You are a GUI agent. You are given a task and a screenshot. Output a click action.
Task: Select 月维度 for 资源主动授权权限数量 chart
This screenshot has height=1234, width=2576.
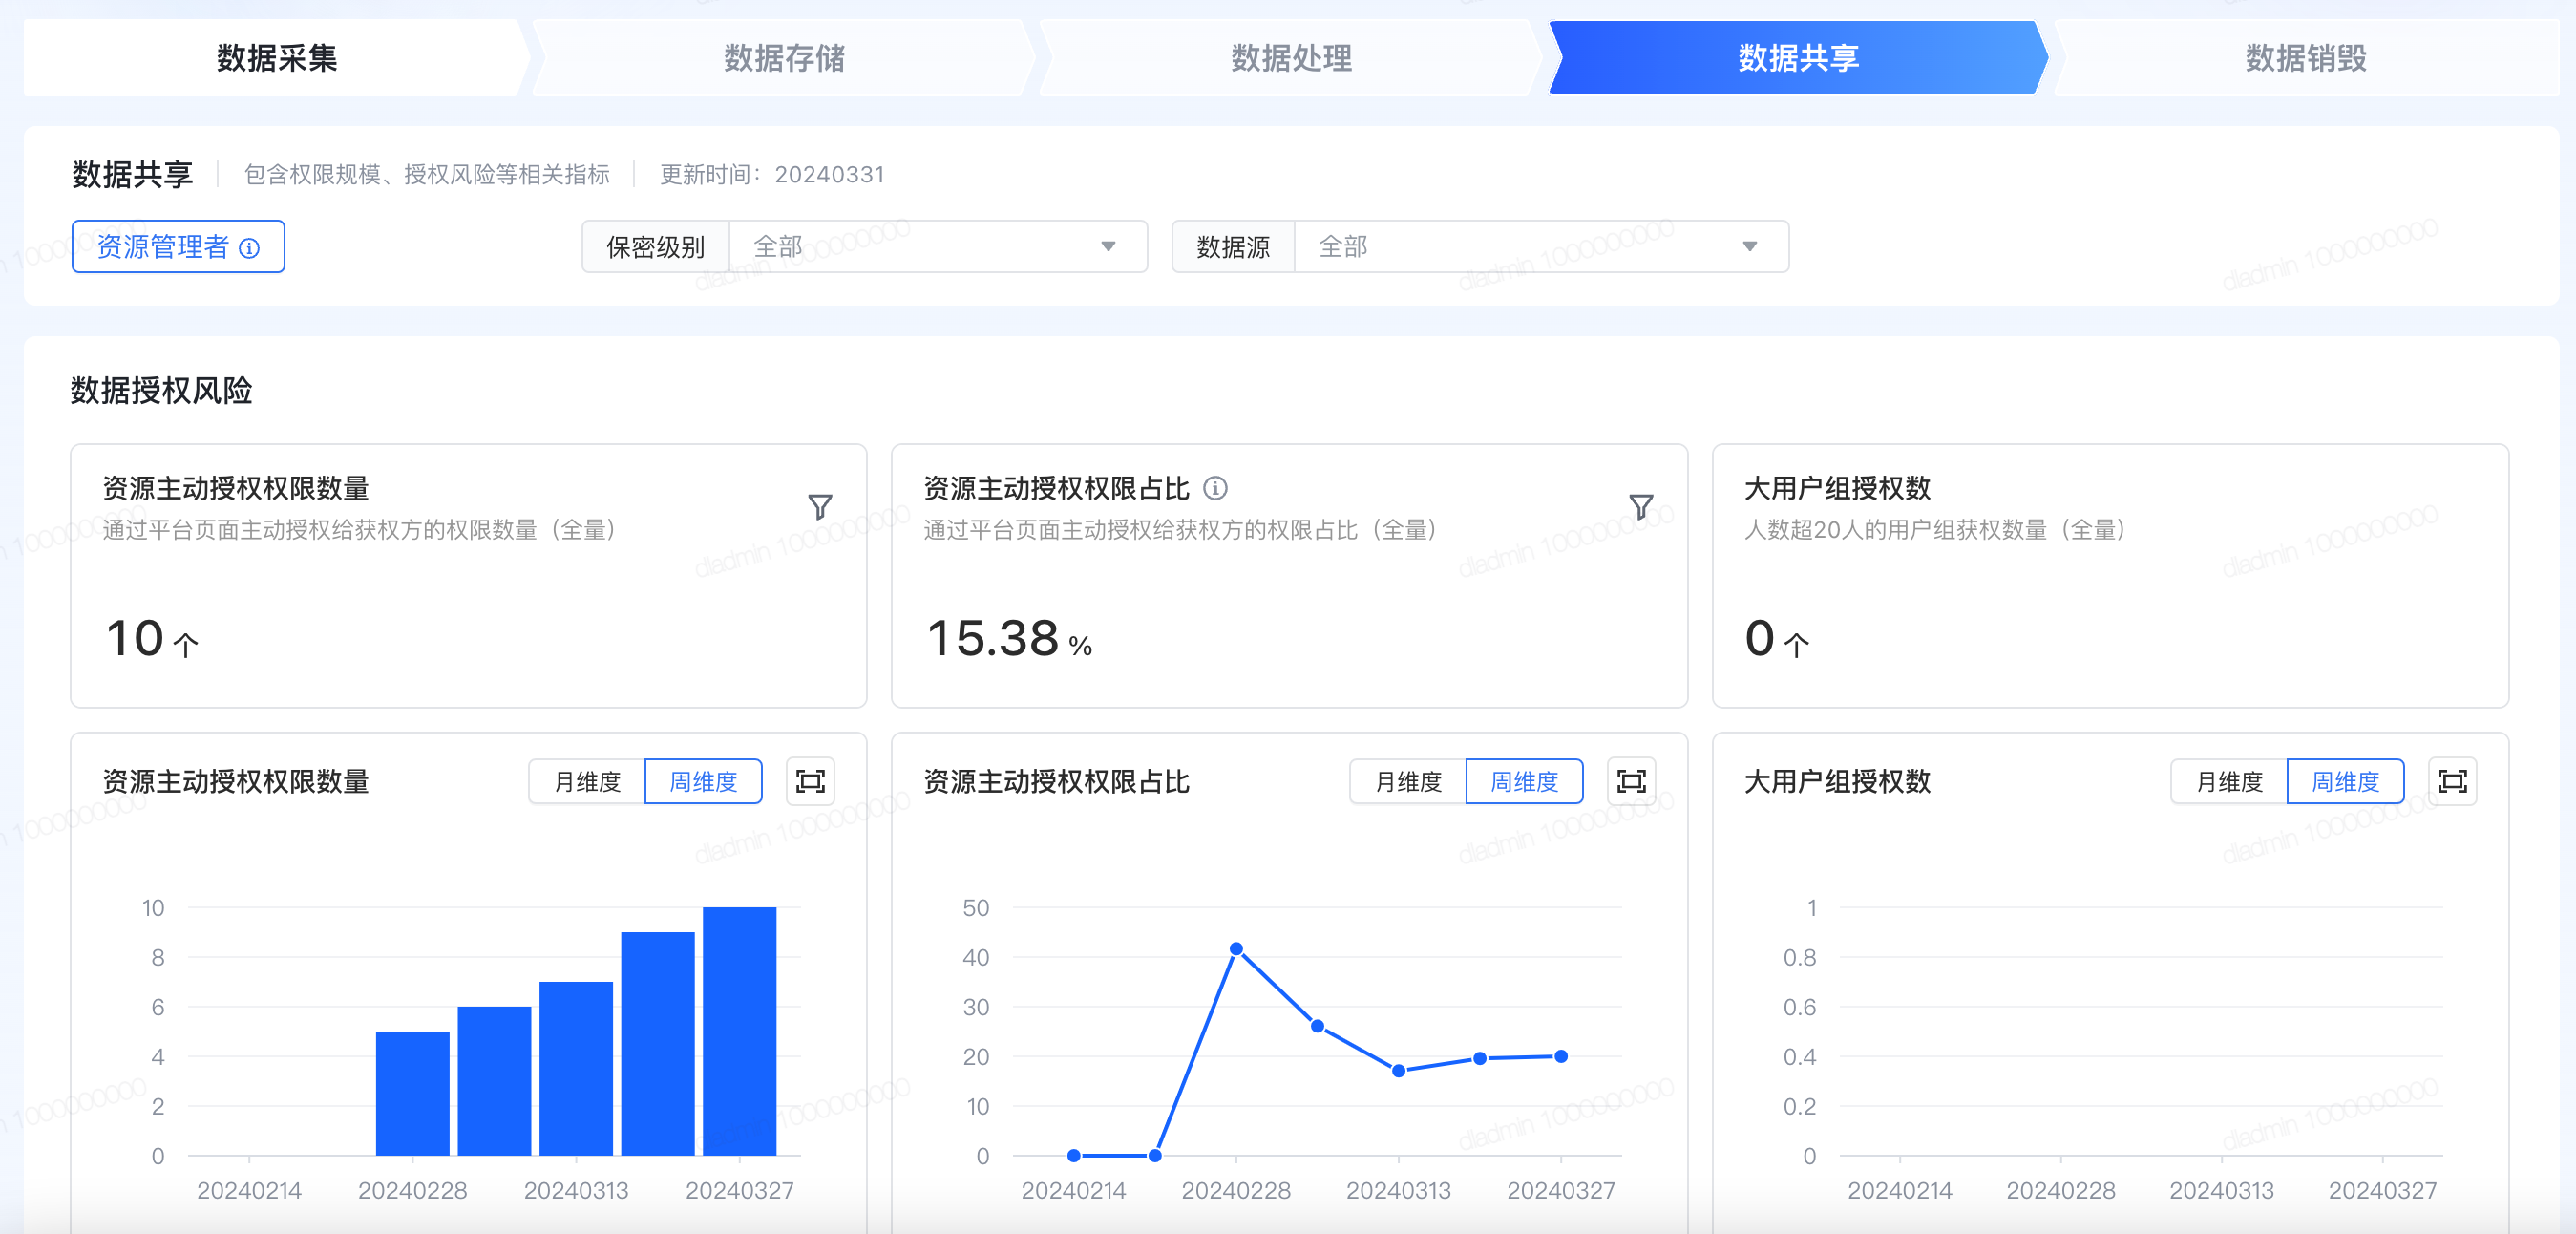pyautogui.click(x=587, y=781)
